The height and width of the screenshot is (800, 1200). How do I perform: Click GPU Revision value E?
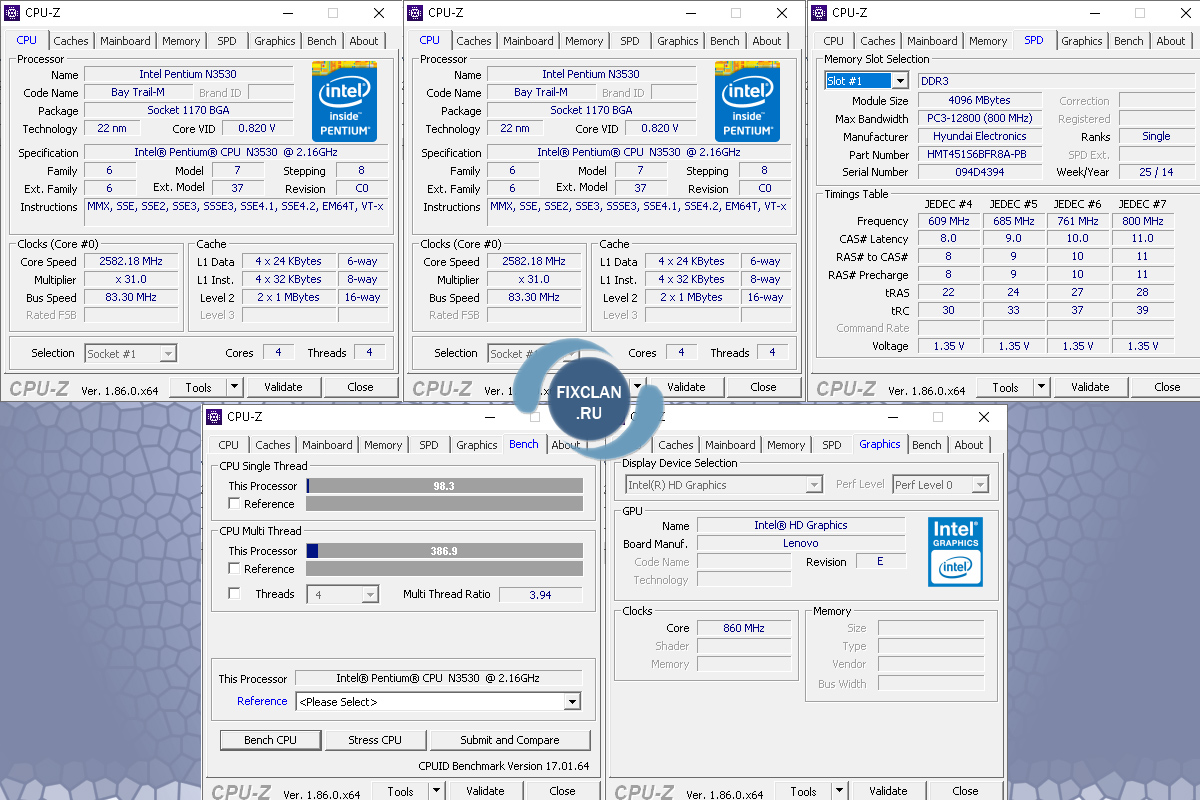(x=880, y=562)
